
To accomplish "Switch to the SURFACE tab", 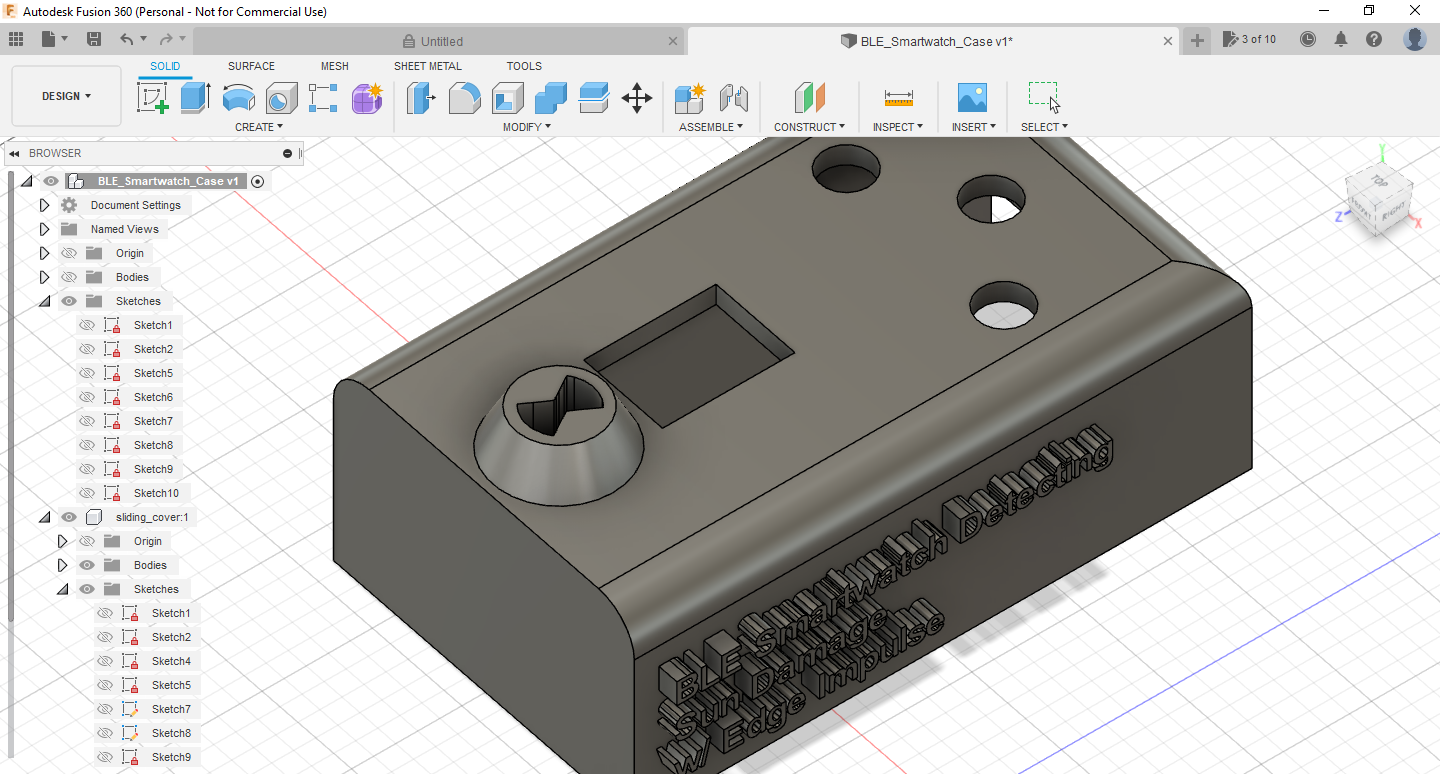I will 250,65.
